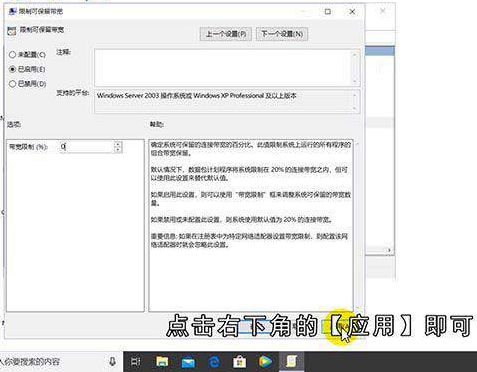Select the 未配置(C) radio button
477x372 pixels.
13,54
